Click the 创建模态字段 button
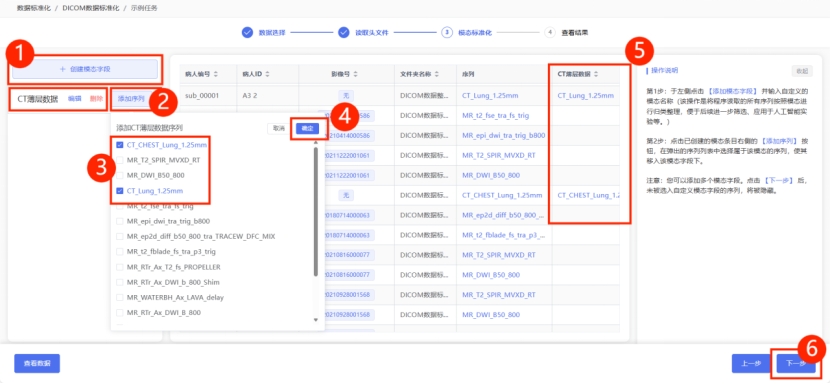 85,69
